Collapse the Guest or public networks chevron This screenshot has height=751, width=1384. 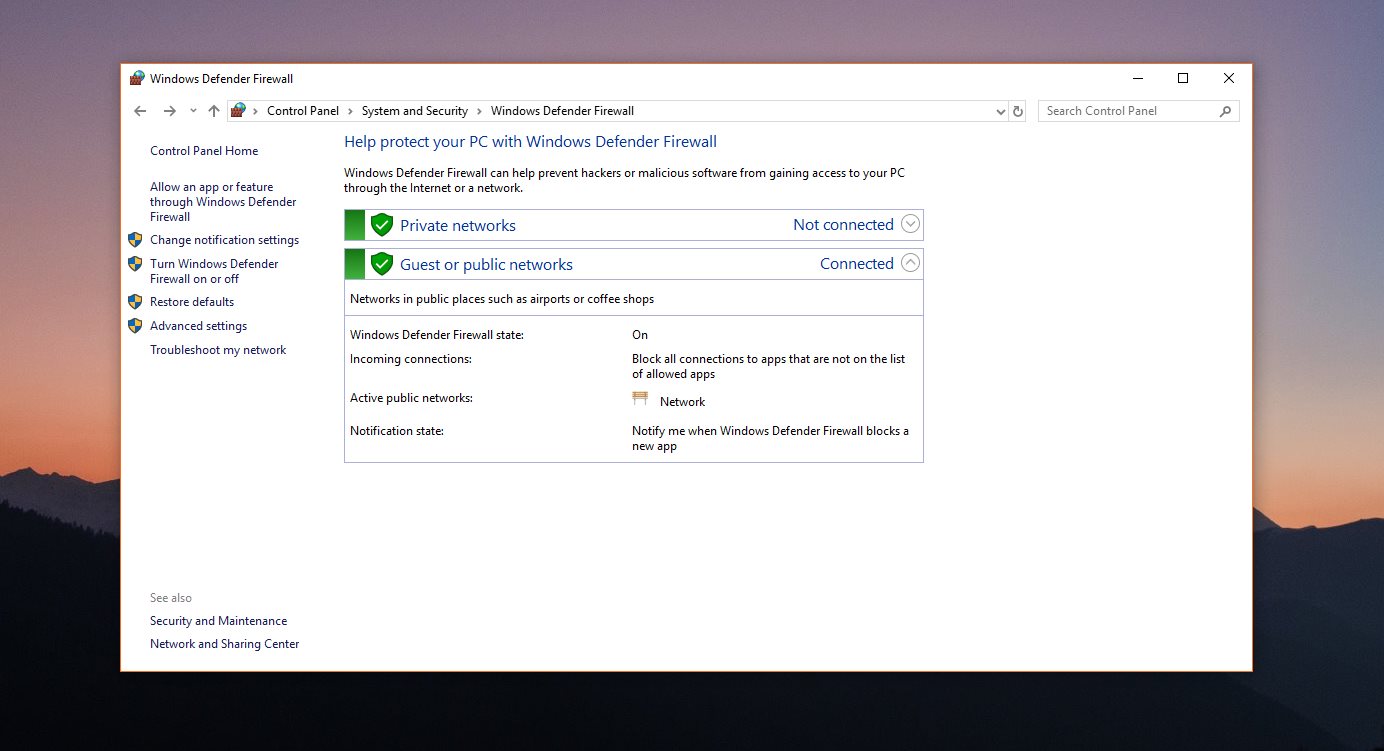[910, 263]
